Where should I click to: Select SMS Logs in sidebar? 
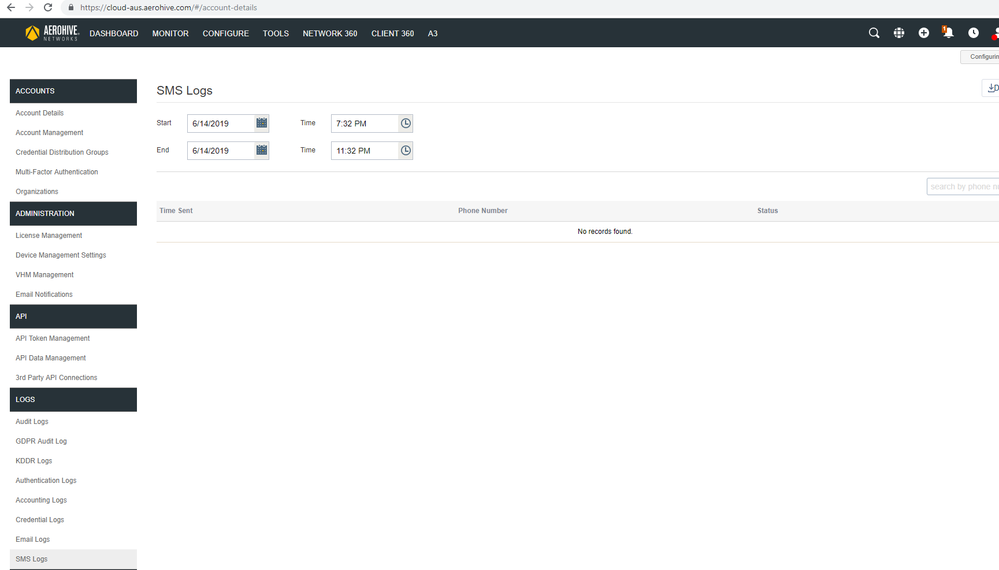coord(73,559)
